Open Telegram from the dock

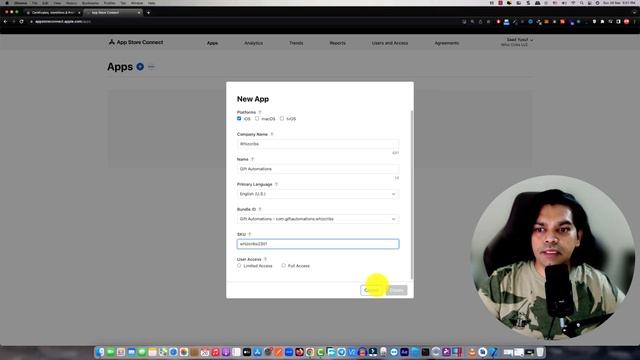[342, 352]
